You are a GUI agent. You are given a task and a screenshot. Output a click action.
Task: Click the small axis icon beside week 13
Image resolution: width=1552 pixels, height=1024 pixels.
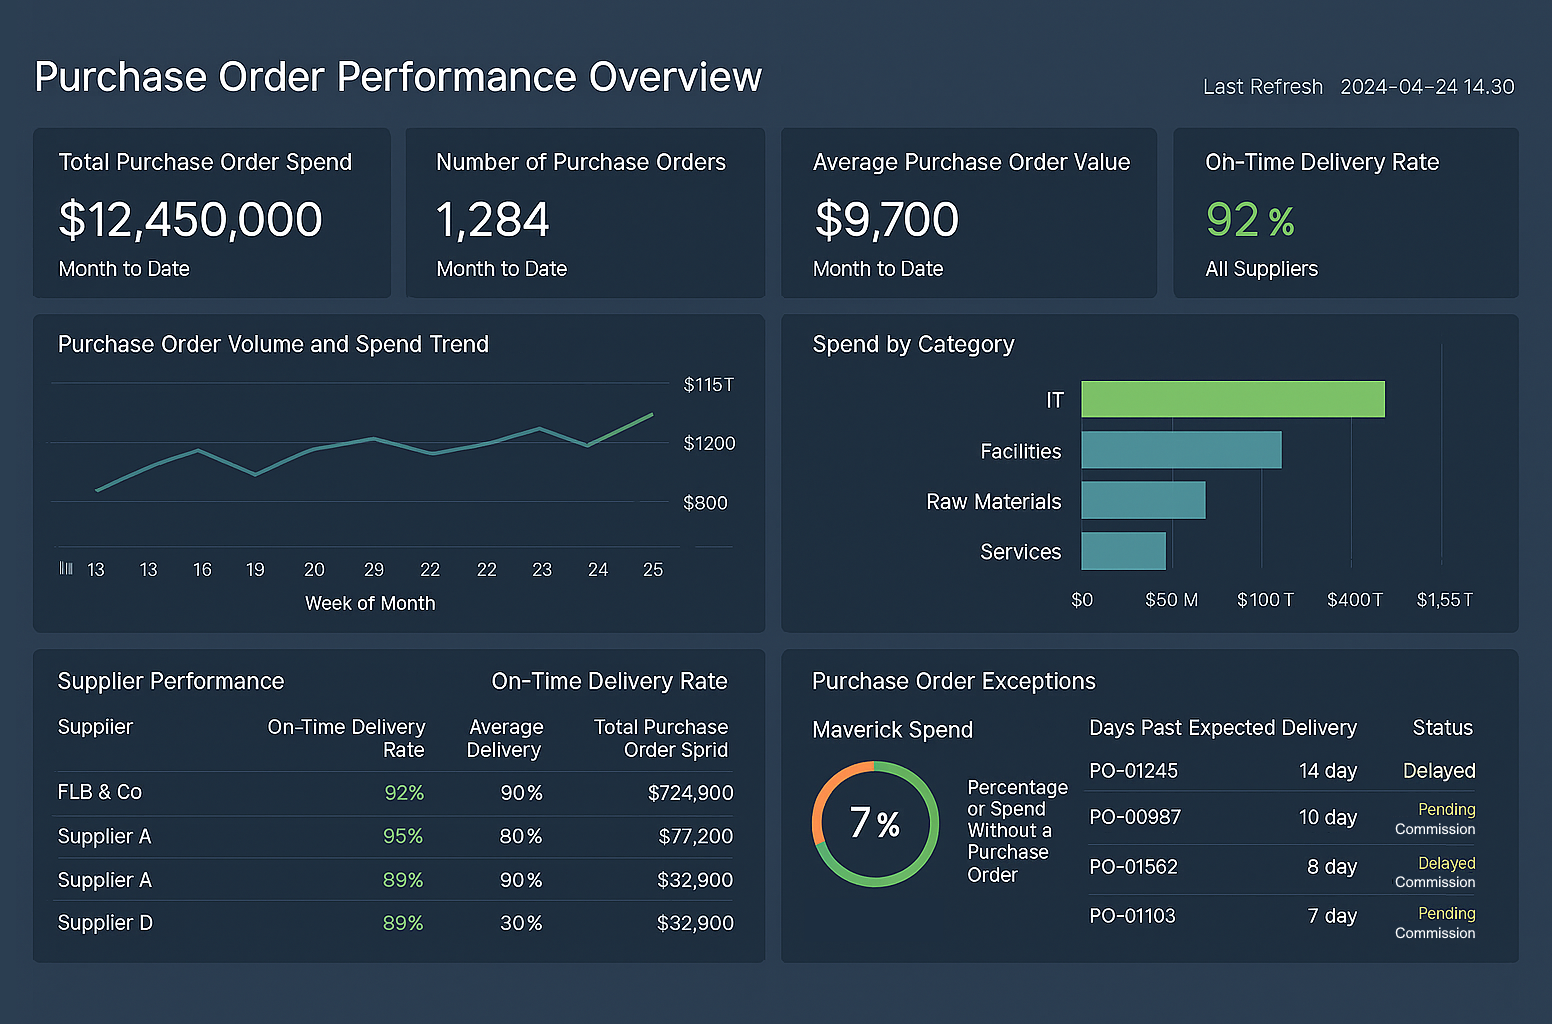coord(65,568)
